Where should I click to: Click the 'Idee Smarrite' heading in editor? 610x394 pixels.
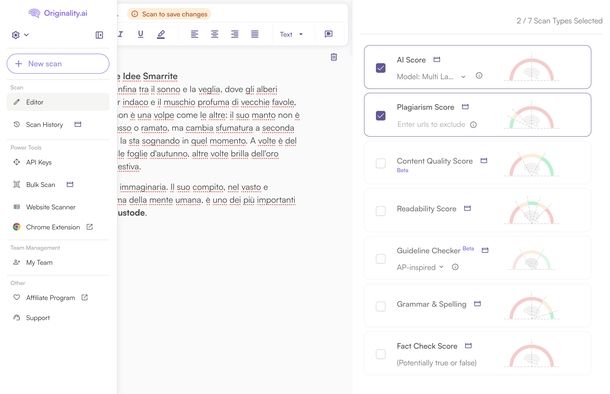point(150,76)
